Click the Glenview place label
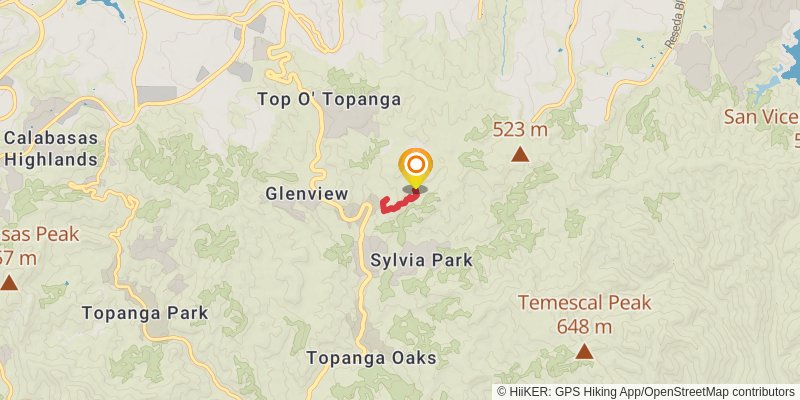Viewport: 800px width, 400px height. [307, 193]
